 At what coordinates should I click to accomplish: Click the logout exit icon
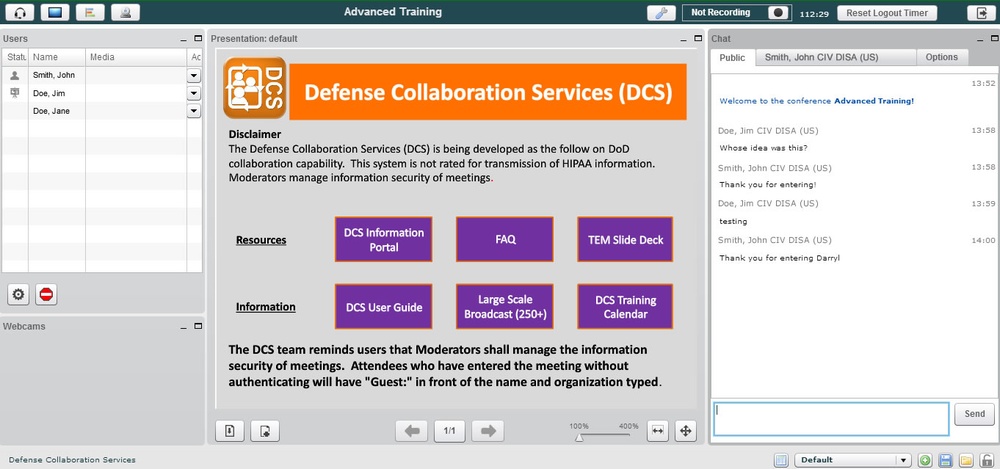(x=981, y=13)
